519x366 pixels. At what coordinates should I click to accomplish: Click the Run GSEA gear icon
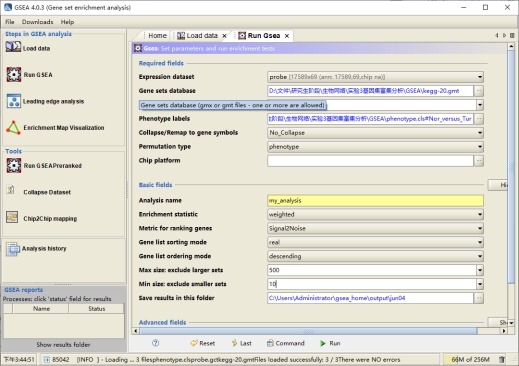coord(14,74)
